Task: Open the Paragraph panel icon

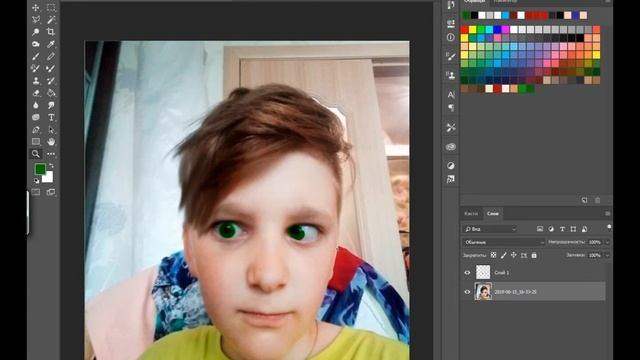Action: (x=451, y=108)
